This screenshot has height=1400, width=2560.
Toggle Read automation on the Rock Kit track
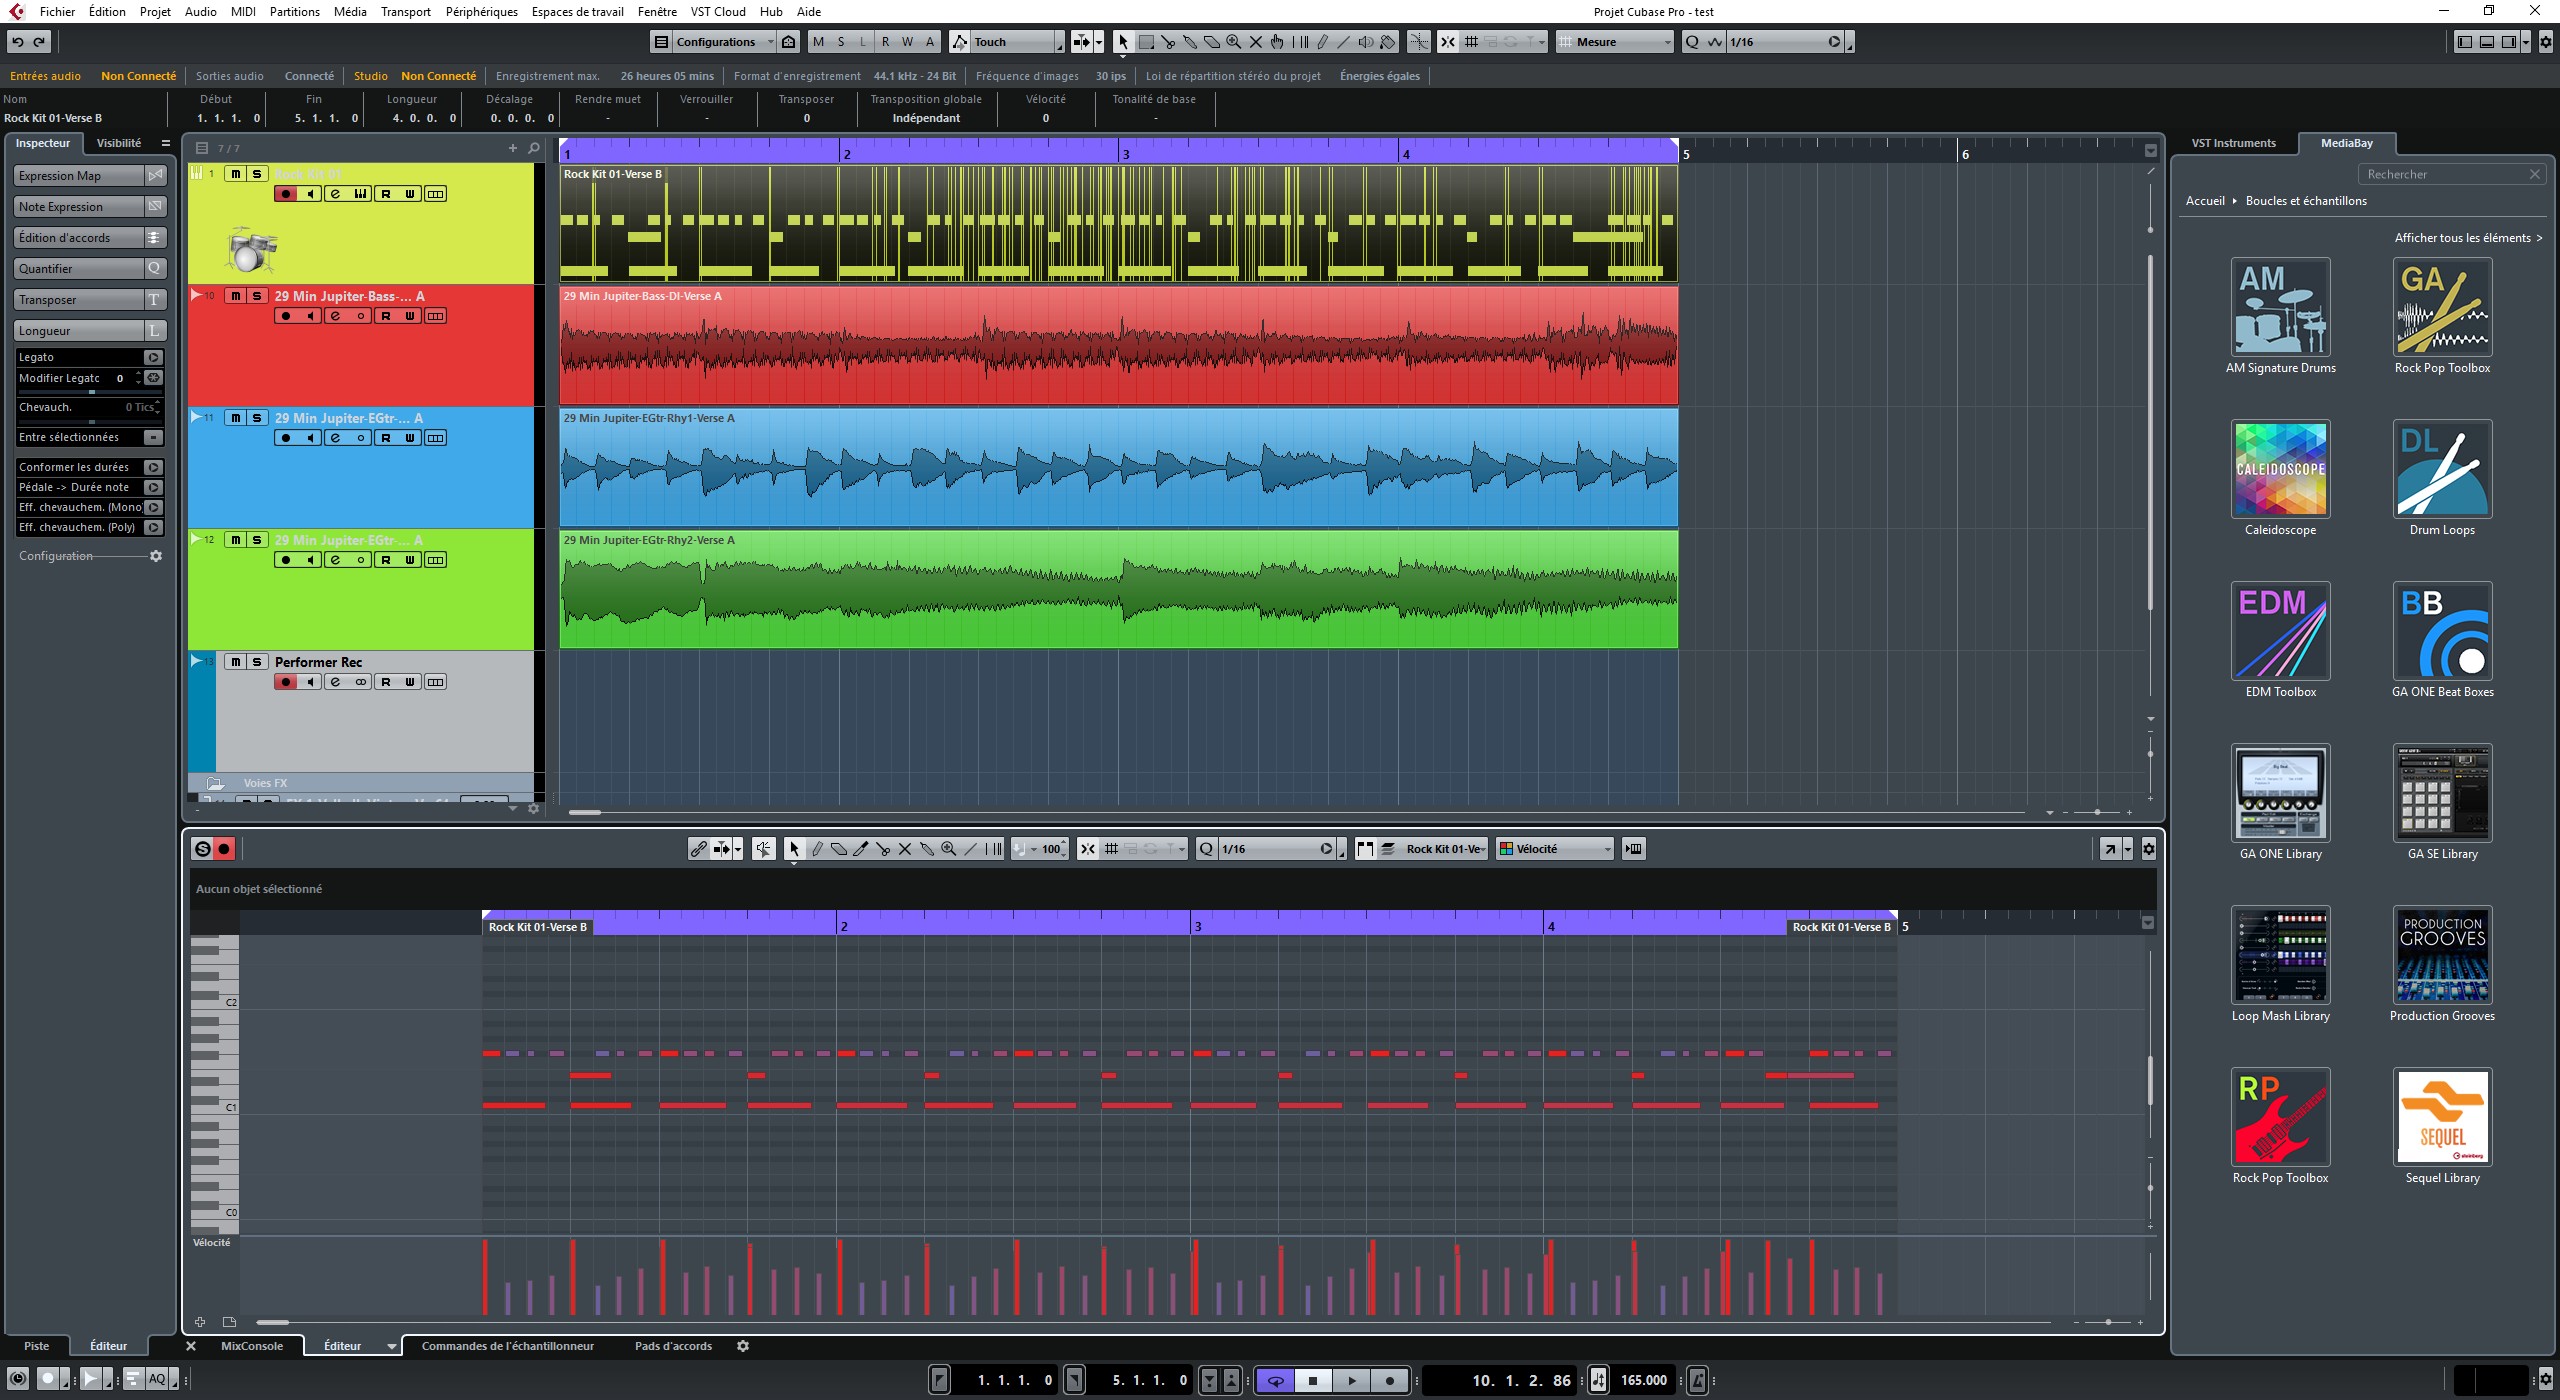coord(386,194)
